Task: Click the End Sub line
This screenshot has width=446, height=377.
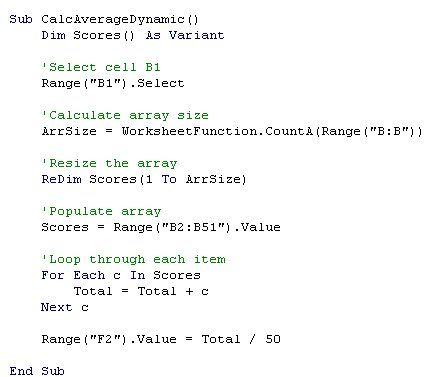Action: coord(37,371)
